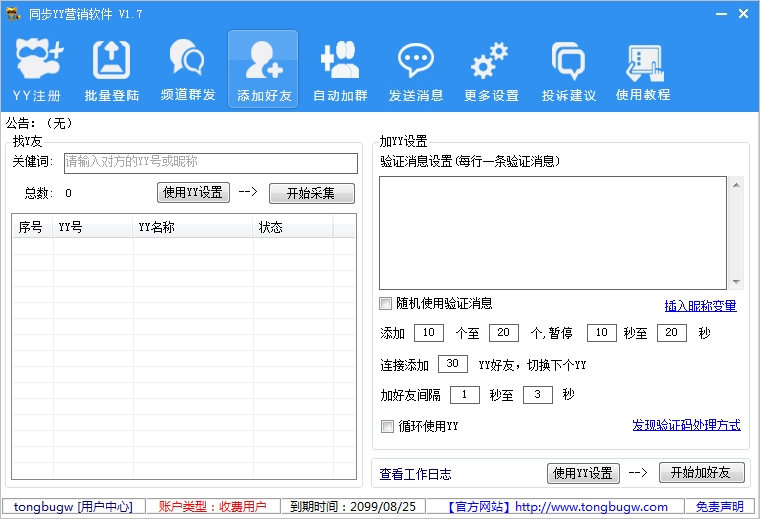Click the 账户类型：收费用户 status text
The image size is (760, 519).
(x=213, y=507)
